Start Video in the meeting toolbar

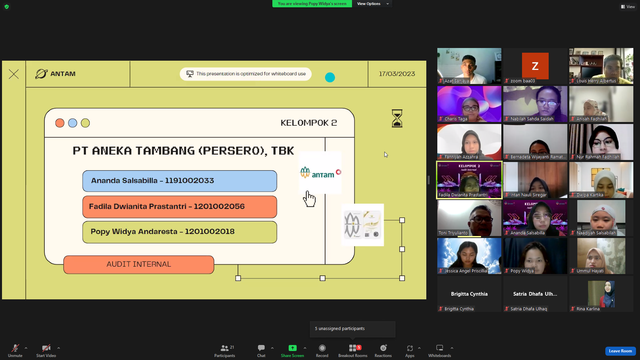[x=46, y=350]
